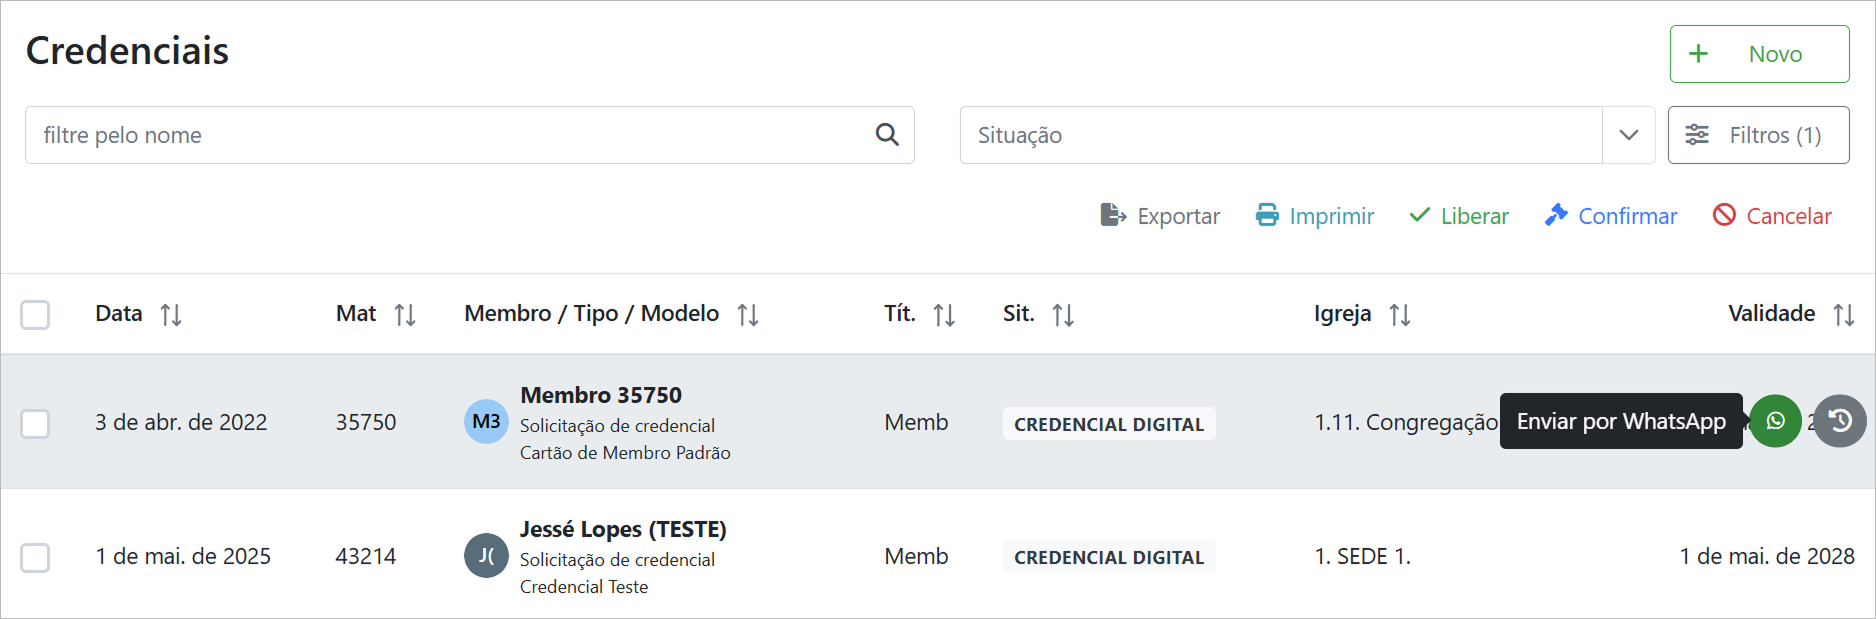Expand Situação list with chevron arrow
Viewport: 1876px width, 619px height.
(x=1629, y=135)
